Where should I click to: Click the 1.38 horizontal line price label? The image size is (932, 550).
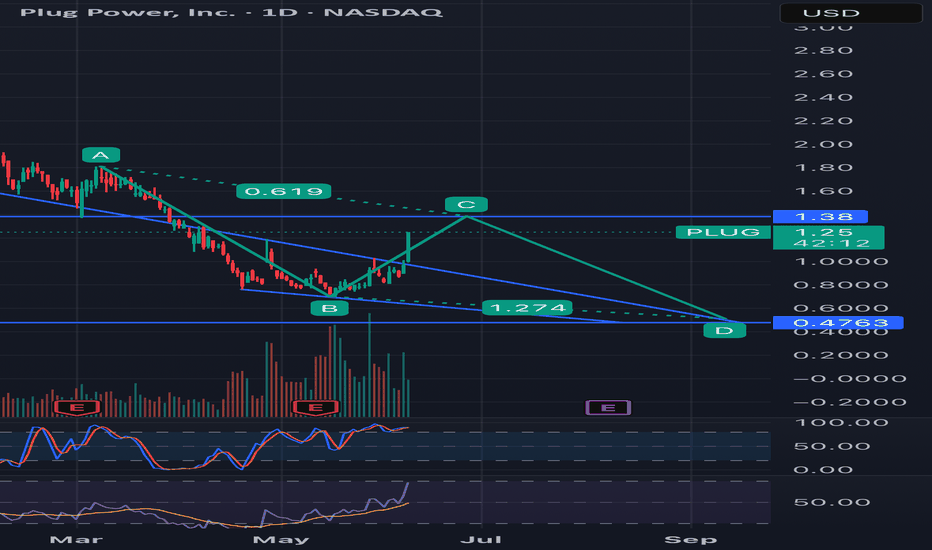point(820,216)
